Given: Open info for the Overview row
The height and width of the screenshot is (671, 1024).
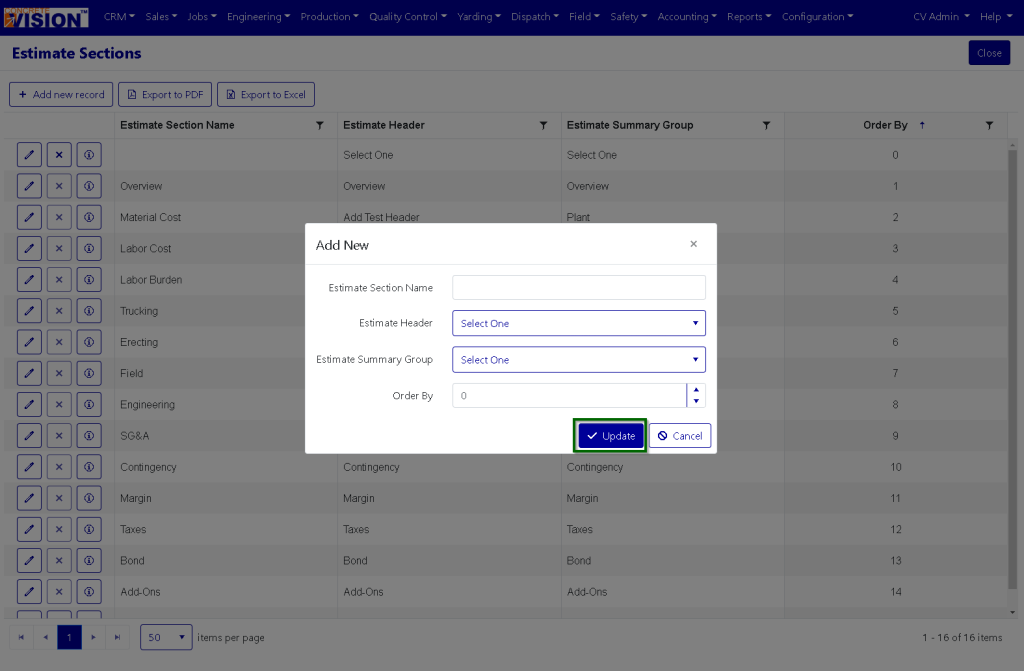Looking at the screenshot, I should 89,186.
